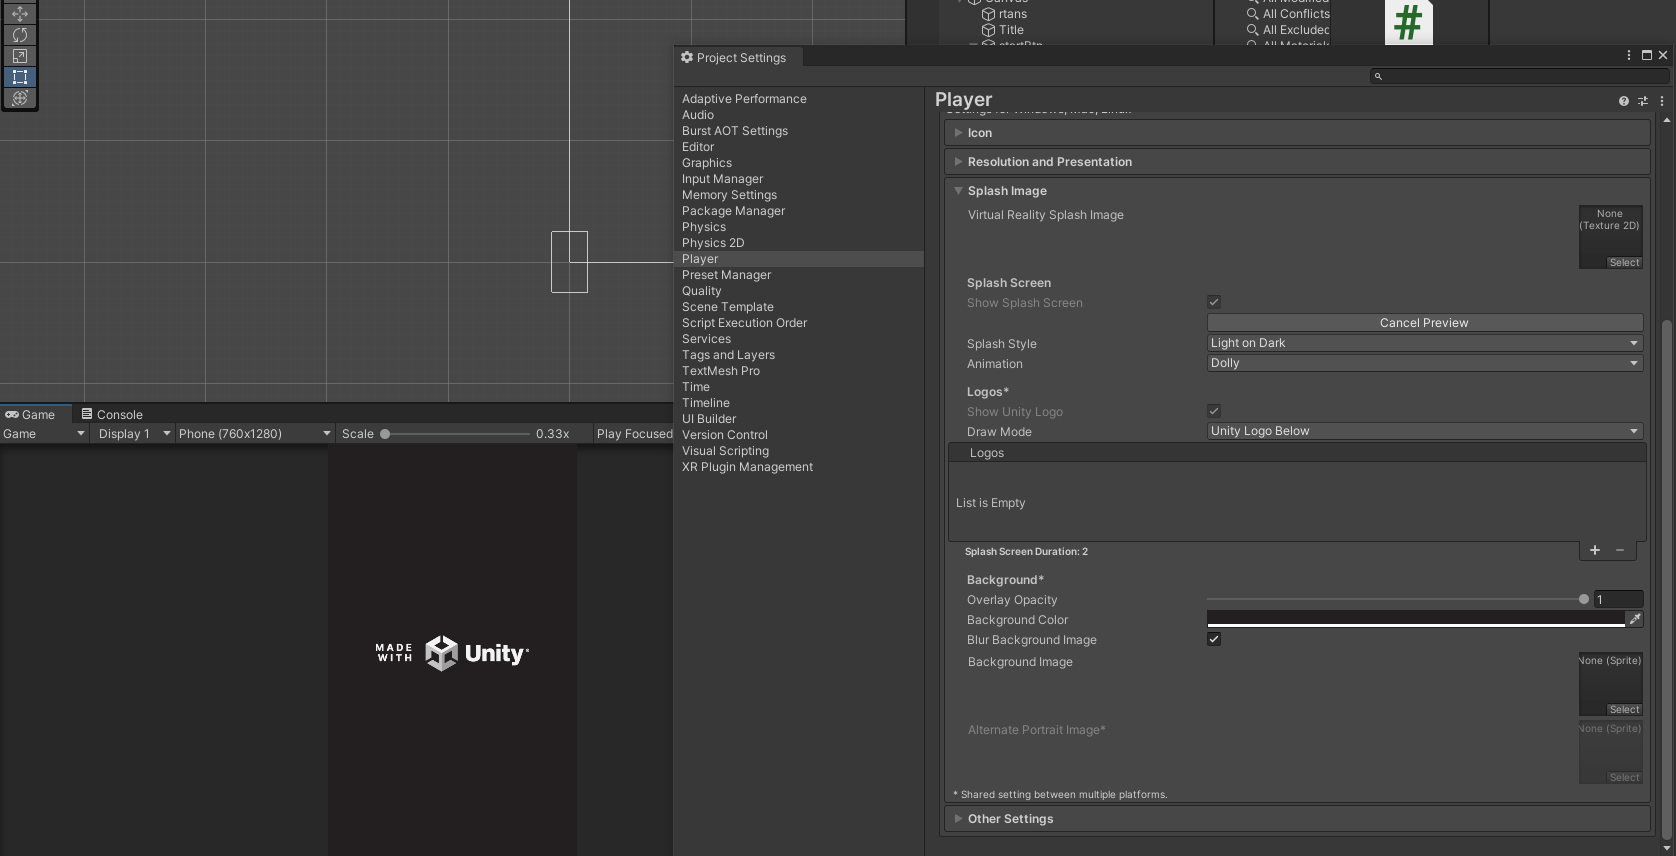
Task: Collapse the Splash Image section
Action: 1297,191
